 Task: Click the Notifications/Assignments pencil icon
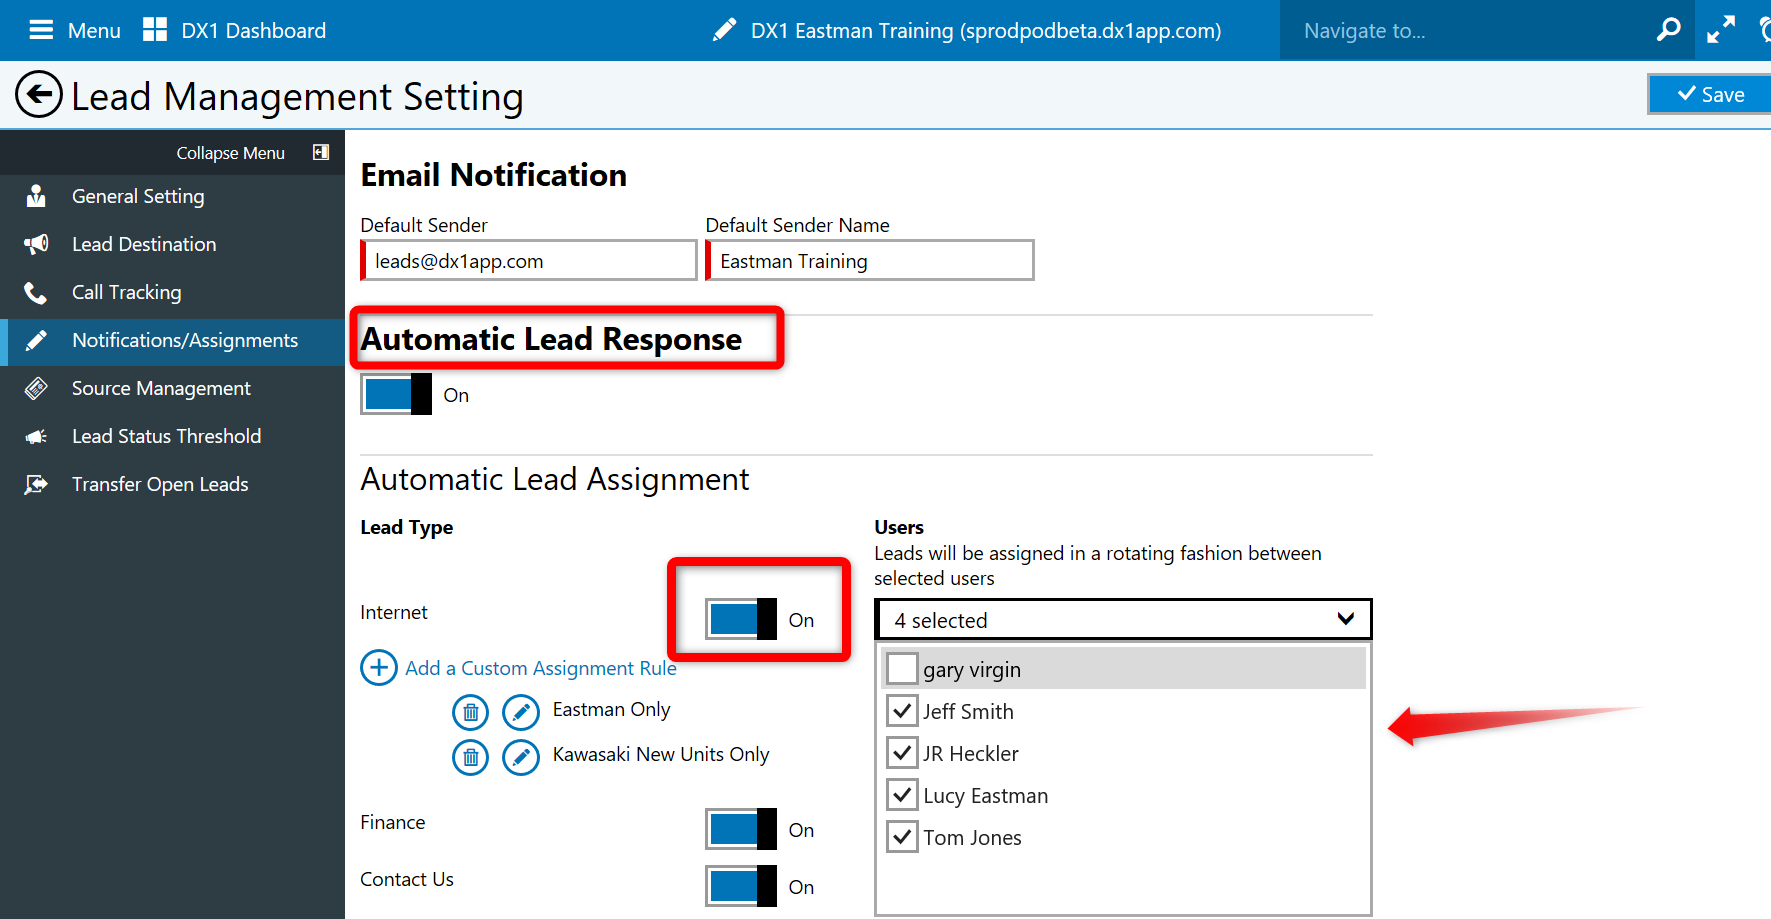[36, 340]
